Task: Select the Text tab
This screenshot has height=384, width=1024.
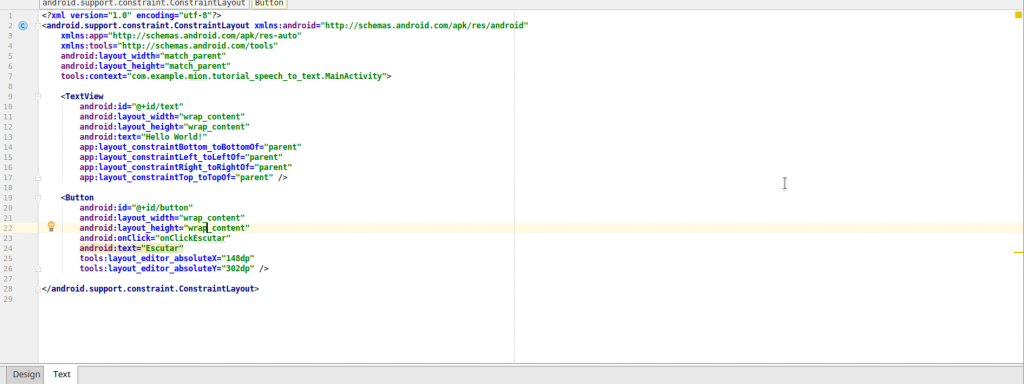Action: click(61, 374)
